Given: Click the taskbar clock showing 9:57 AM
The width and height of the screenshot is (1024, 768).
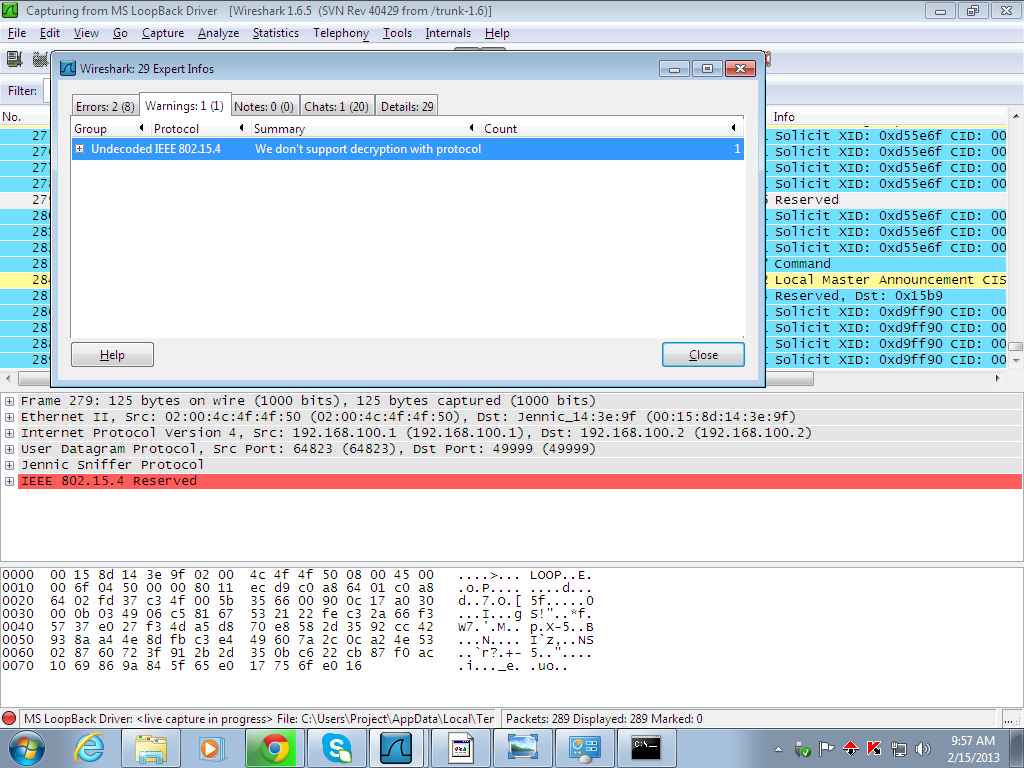Looking at the screenshot, I should [973, 749].
